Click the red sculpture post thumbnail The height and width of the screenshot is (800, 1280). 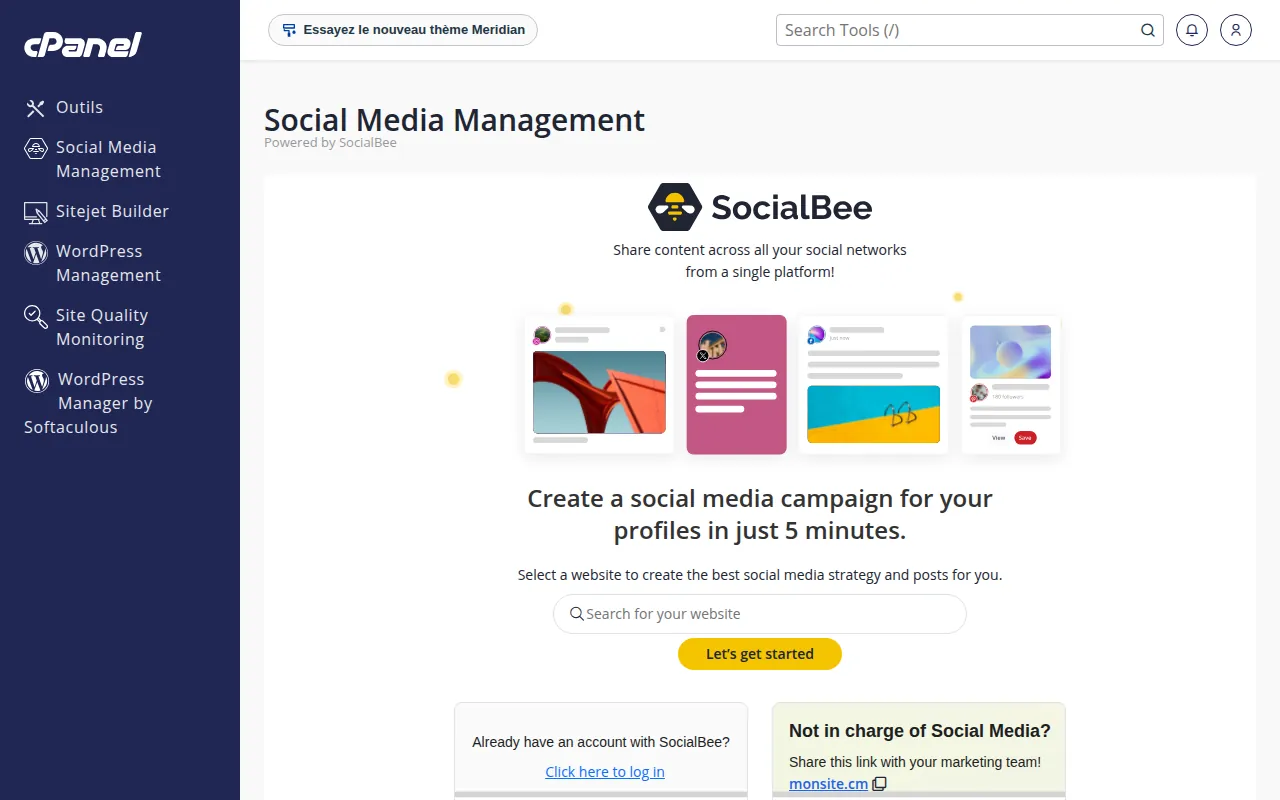point(599,392)
